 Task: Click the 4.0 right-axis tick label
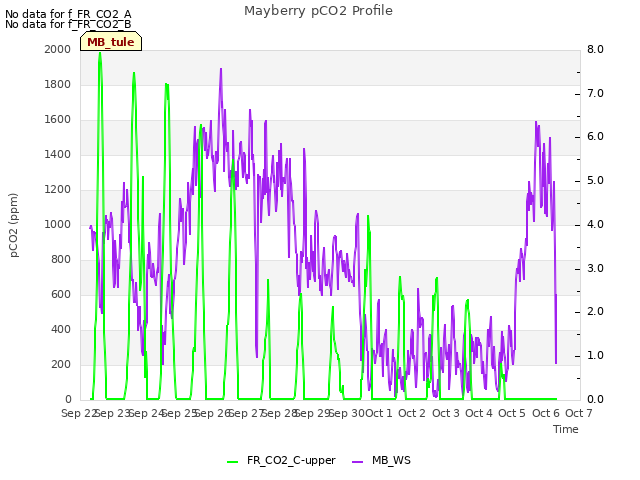(x=595, y=224)
